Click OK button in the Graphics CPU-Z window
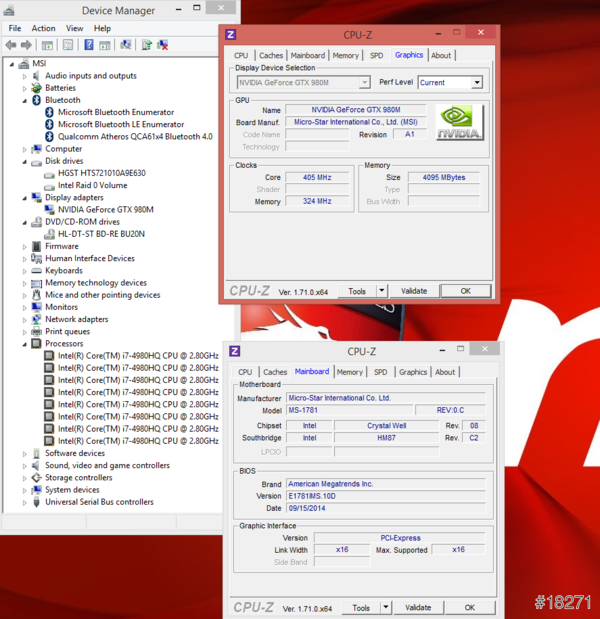The height and width of the screenshot is (619, 600). [466, 291]
